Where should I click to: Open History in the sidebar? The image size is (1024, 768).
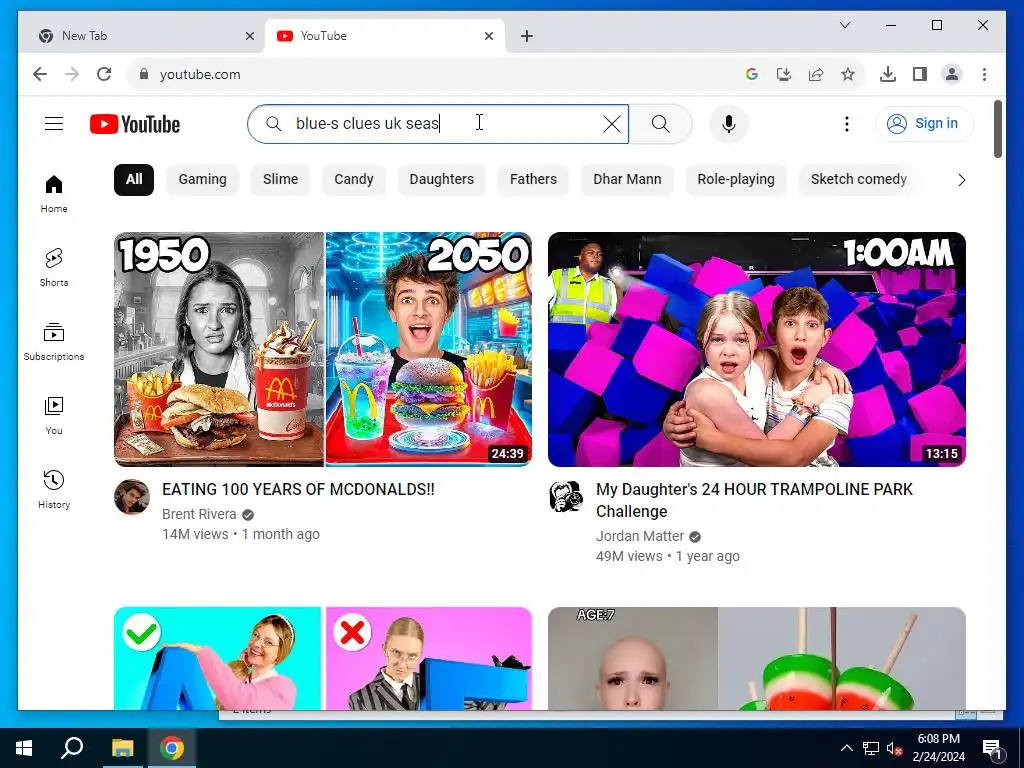[x=54, y=490]
